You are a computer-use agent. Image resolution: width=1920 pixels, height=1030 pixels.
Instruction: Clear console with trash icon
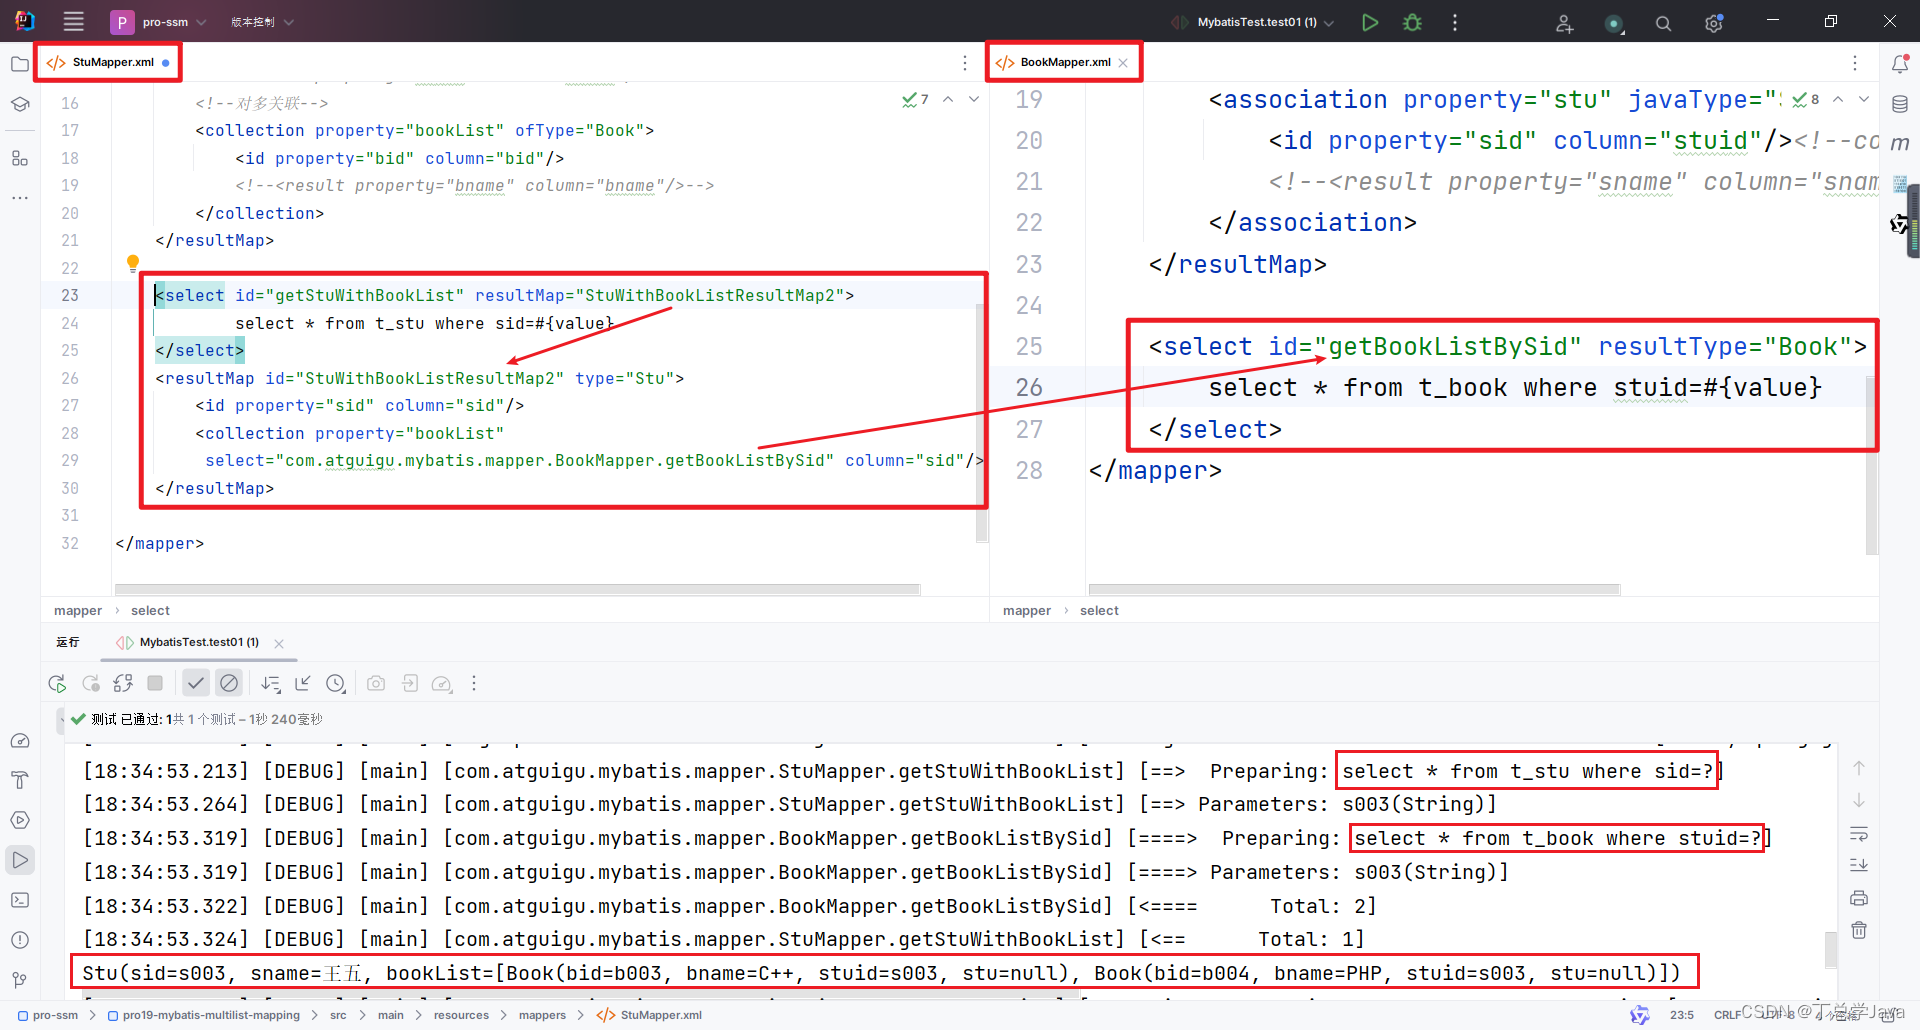click(1859, 930)
